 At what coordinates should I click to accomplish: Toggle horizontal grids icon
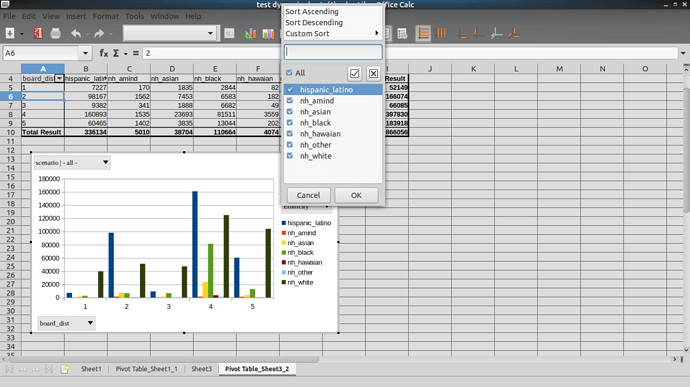(423, 33)
